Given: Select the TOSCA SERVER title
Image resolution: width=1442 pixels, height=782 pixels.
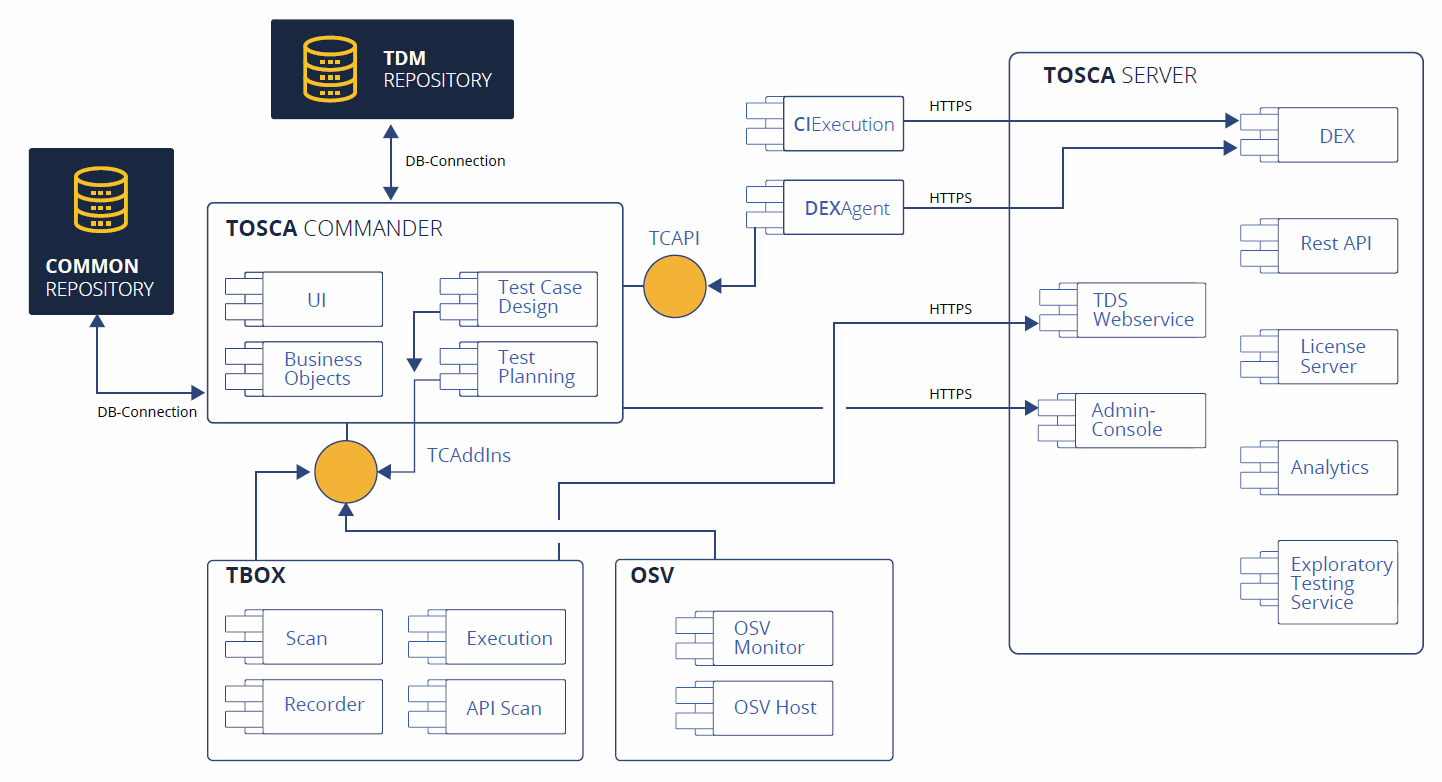Looking at the screenshot, I should [x=1120, y=75].
